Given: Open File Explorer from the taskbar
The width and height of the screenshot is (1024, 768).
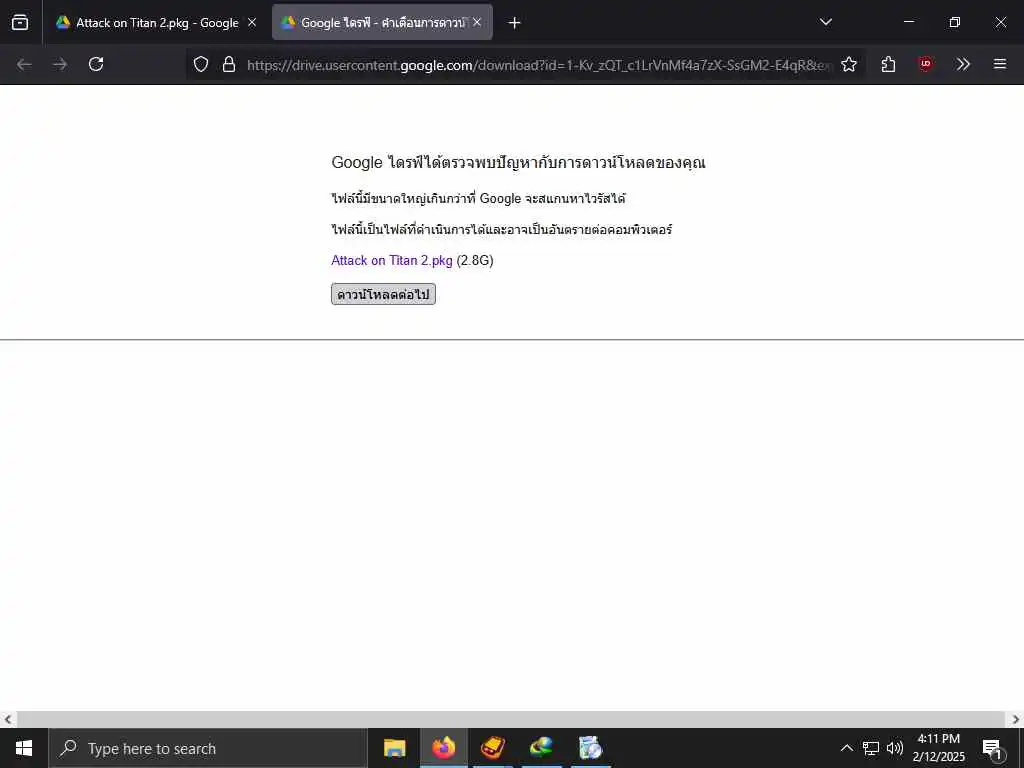Looking at the screenshot, I should (x=394, y=748).
